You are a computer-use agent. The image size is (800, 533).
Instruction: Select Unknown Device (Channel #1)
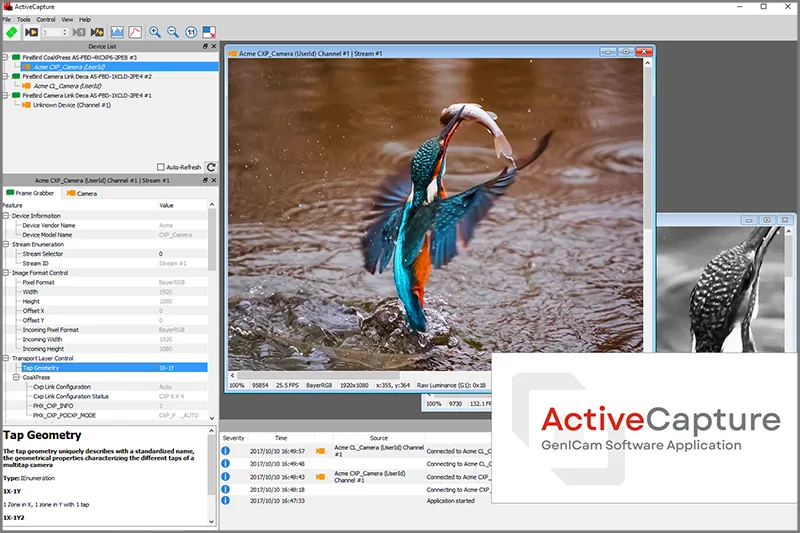[x=71, y=105]
